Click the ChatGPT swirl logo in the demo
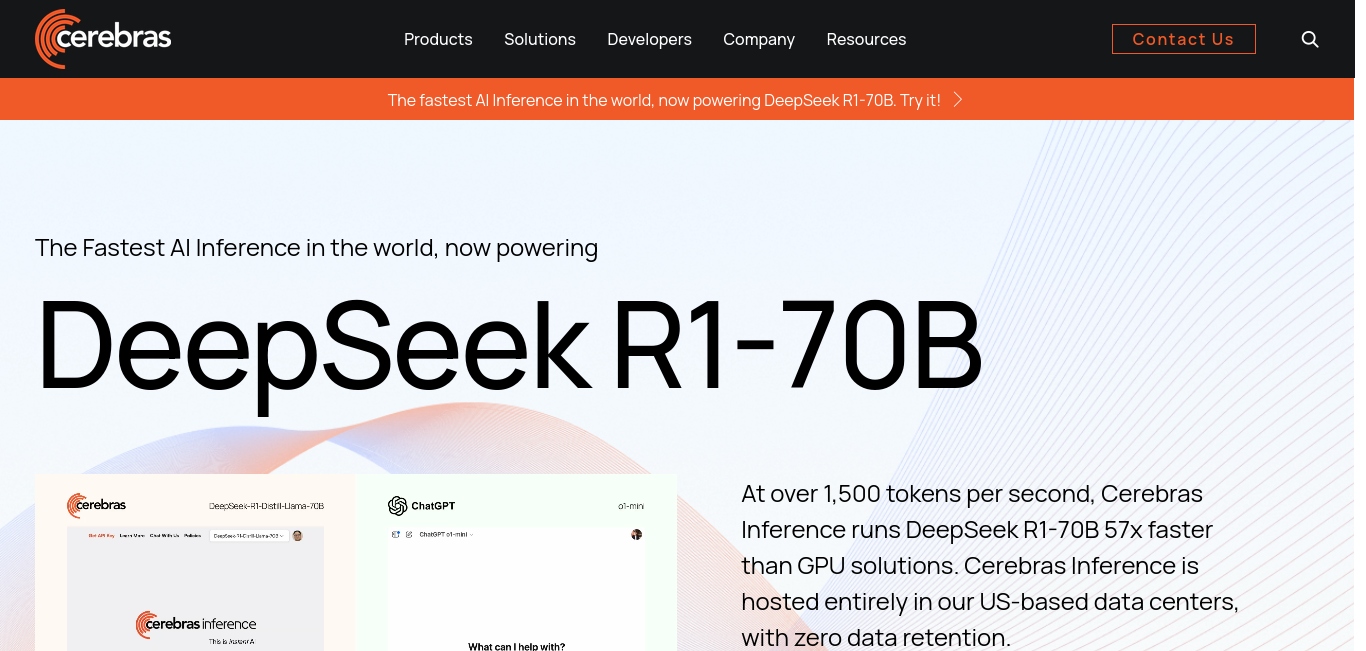The image size is (1366, 651). point(398,506)
